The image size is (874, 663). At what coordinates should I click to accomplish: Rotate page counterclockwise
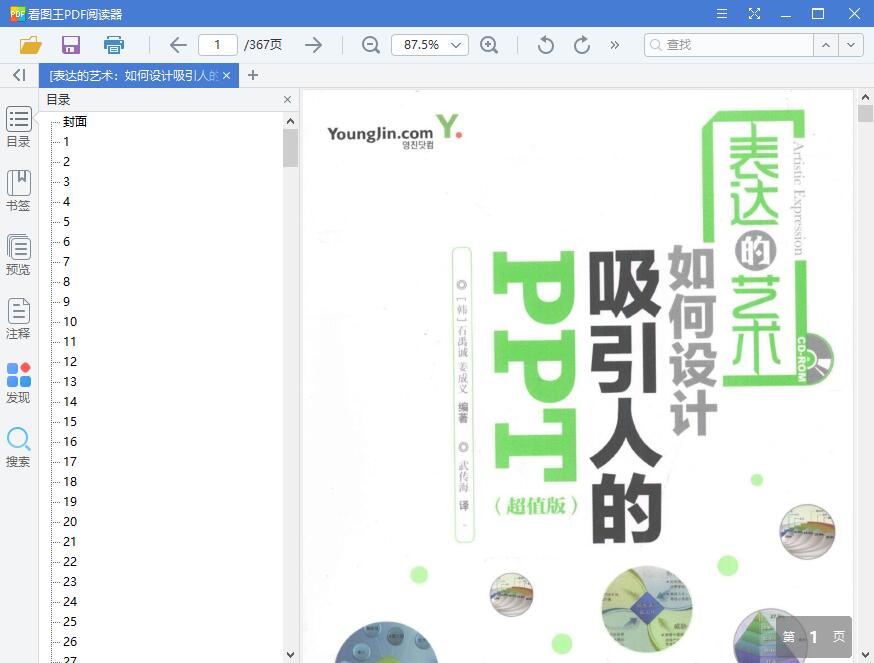pos(546,45)
